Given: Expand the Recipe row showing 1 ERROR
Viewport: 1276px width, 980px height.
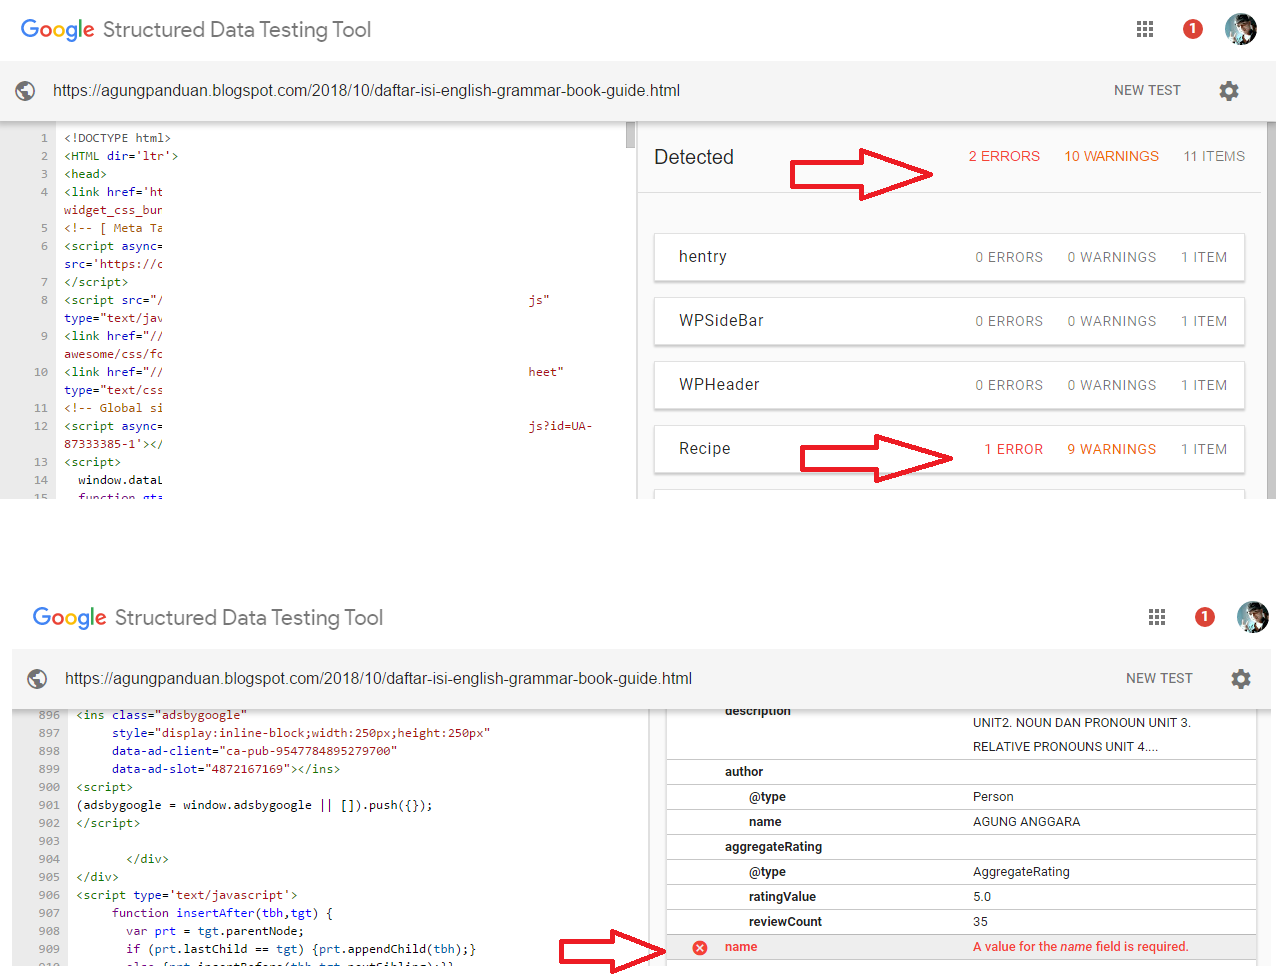Looking at the screenshot, I should point(948,449).
